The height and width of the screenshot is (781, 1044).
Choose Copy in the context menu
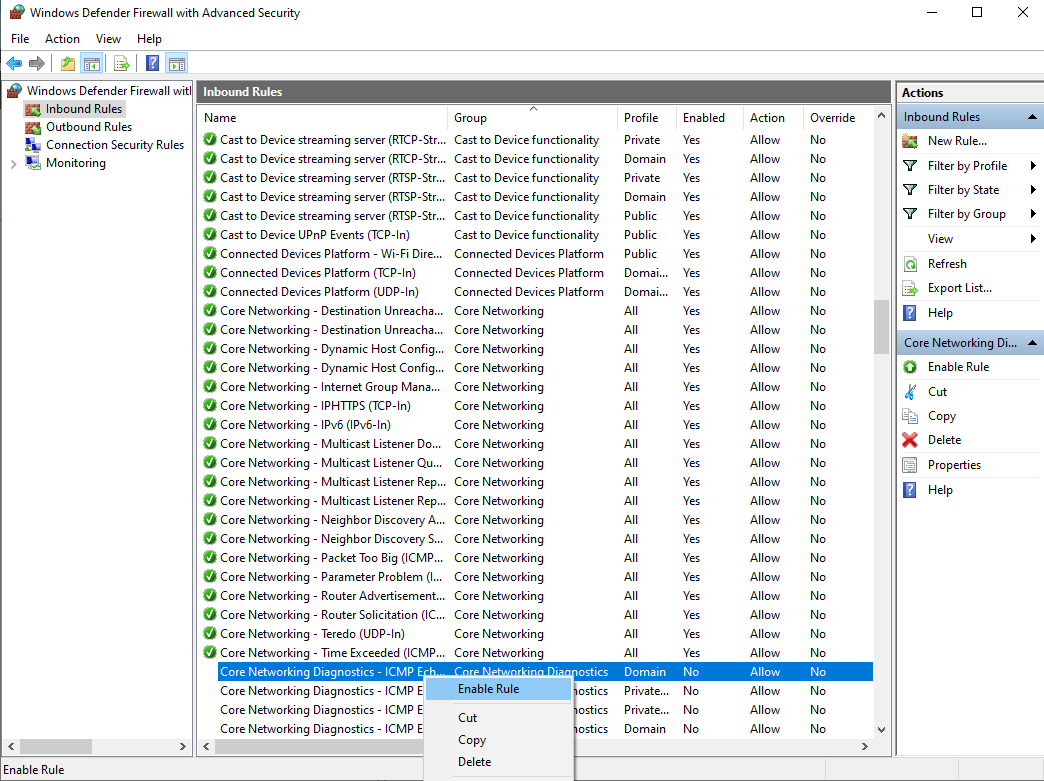pos(497,740)
